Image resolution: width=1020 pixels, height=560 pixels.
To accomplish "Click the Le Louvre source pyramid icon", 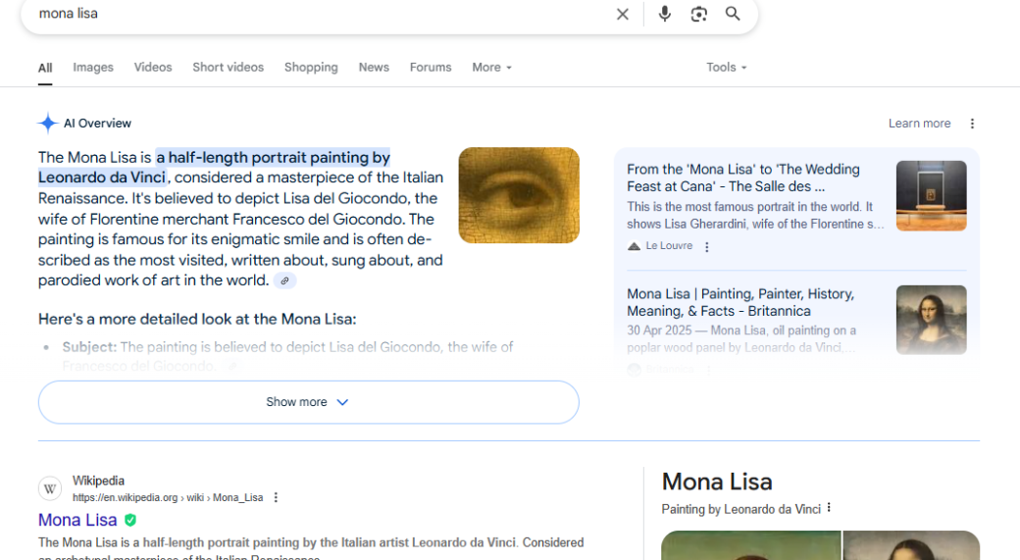I will [634, 246].
